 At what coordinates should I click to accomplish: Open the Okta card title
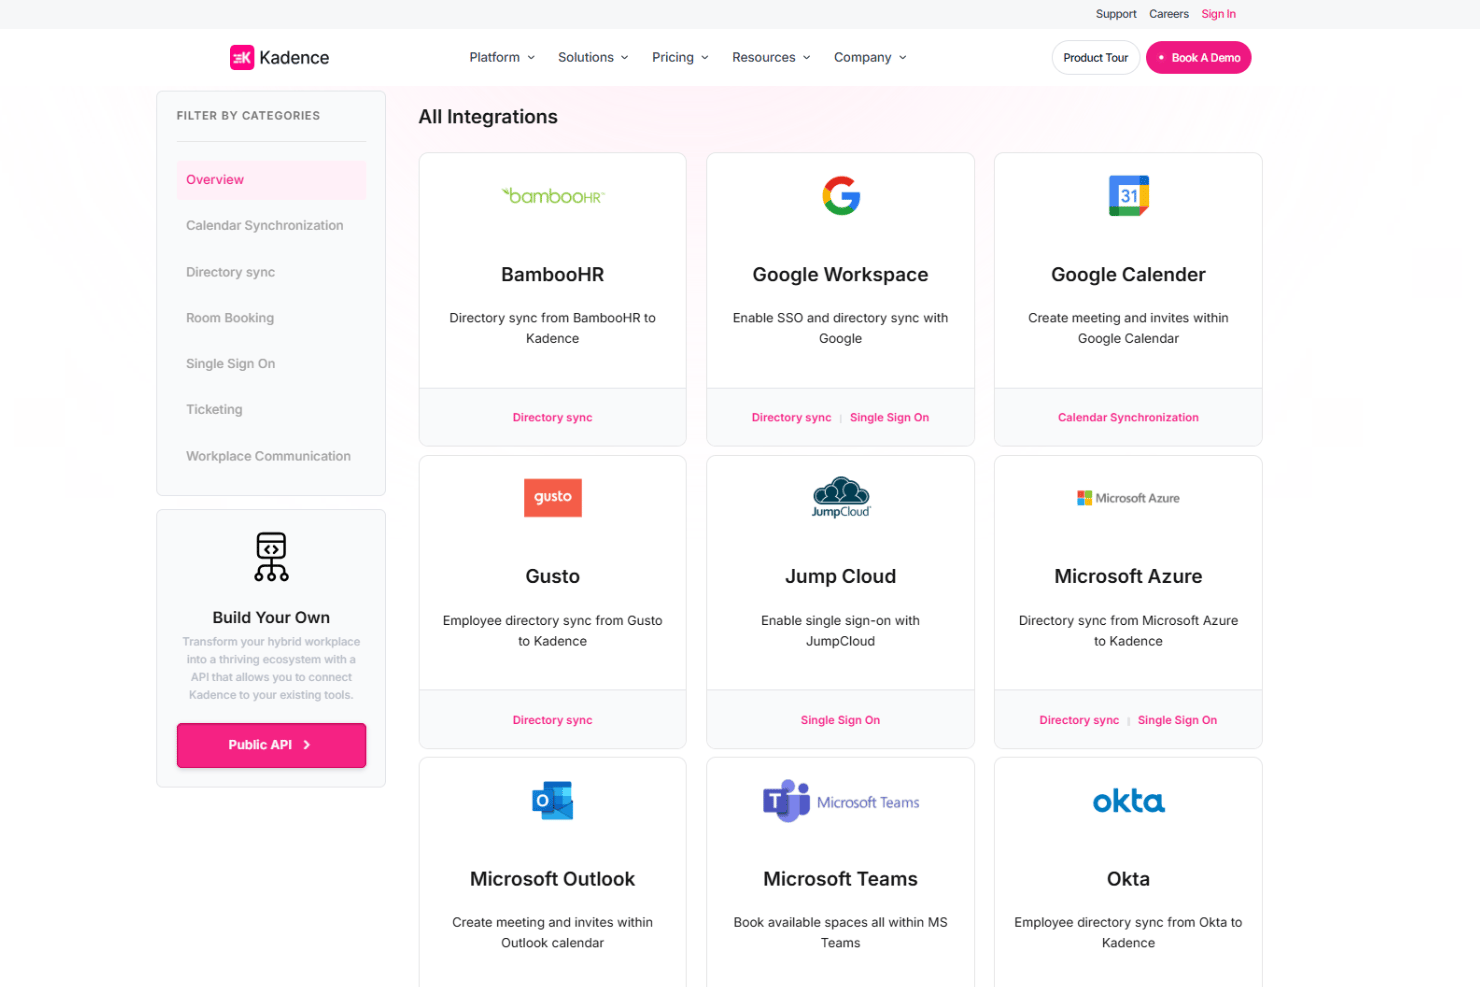1128,879
